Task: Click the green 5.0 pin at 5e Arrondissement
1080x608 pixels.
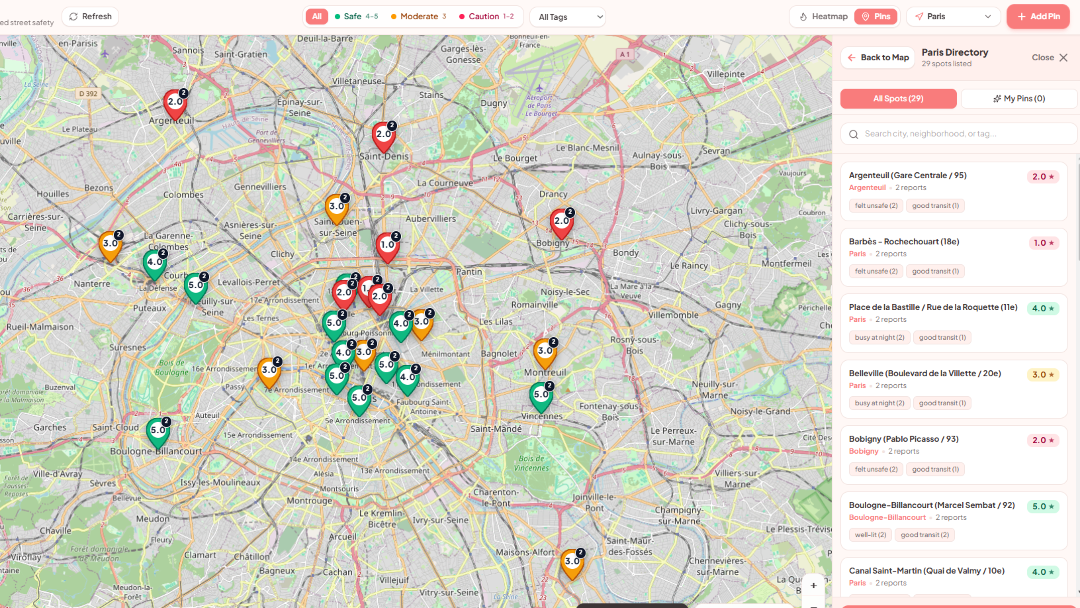Action: (x=360, y=400)
